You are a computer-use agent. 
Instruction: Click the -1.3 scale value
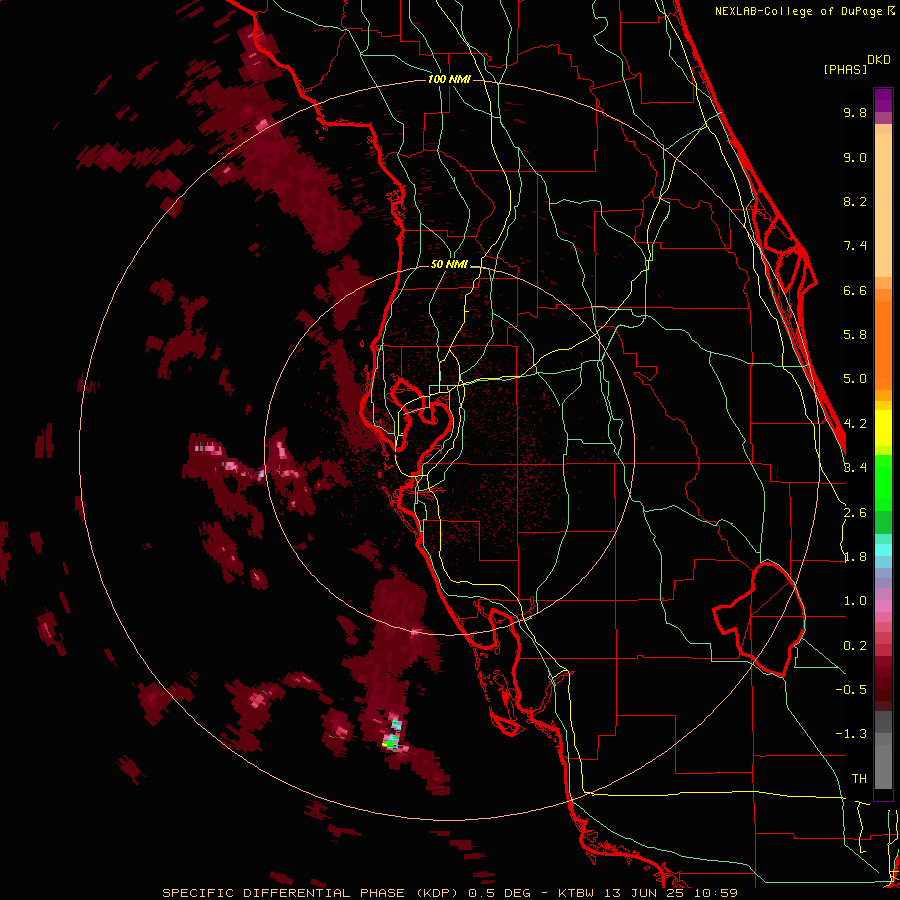[x=851, y=734]
